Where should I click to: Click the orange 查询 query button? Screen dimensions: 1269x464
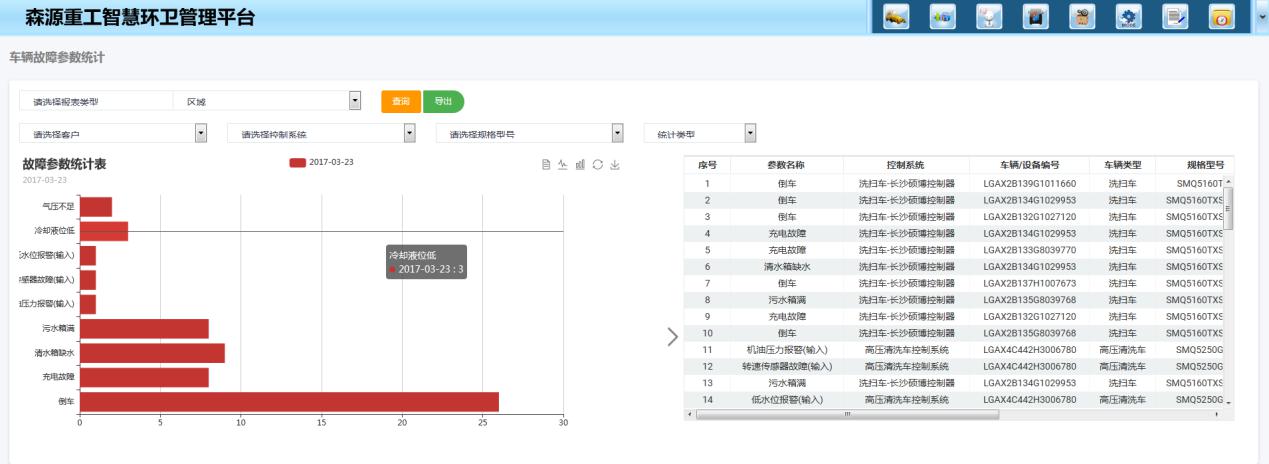click(x=401, y=101)
